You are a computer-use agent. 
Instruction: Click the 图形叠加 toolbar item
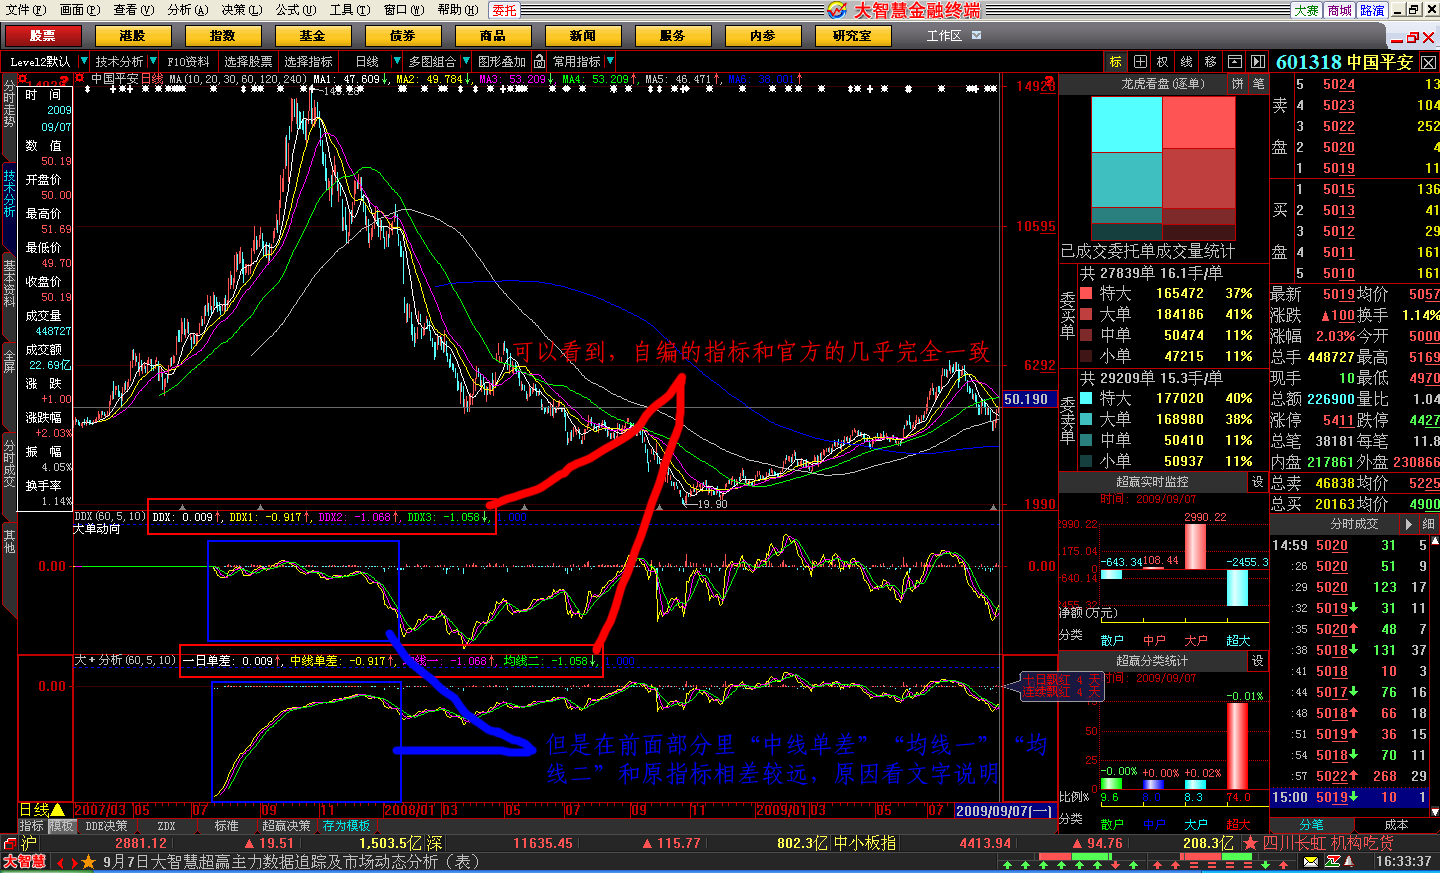tap(502, 62)
